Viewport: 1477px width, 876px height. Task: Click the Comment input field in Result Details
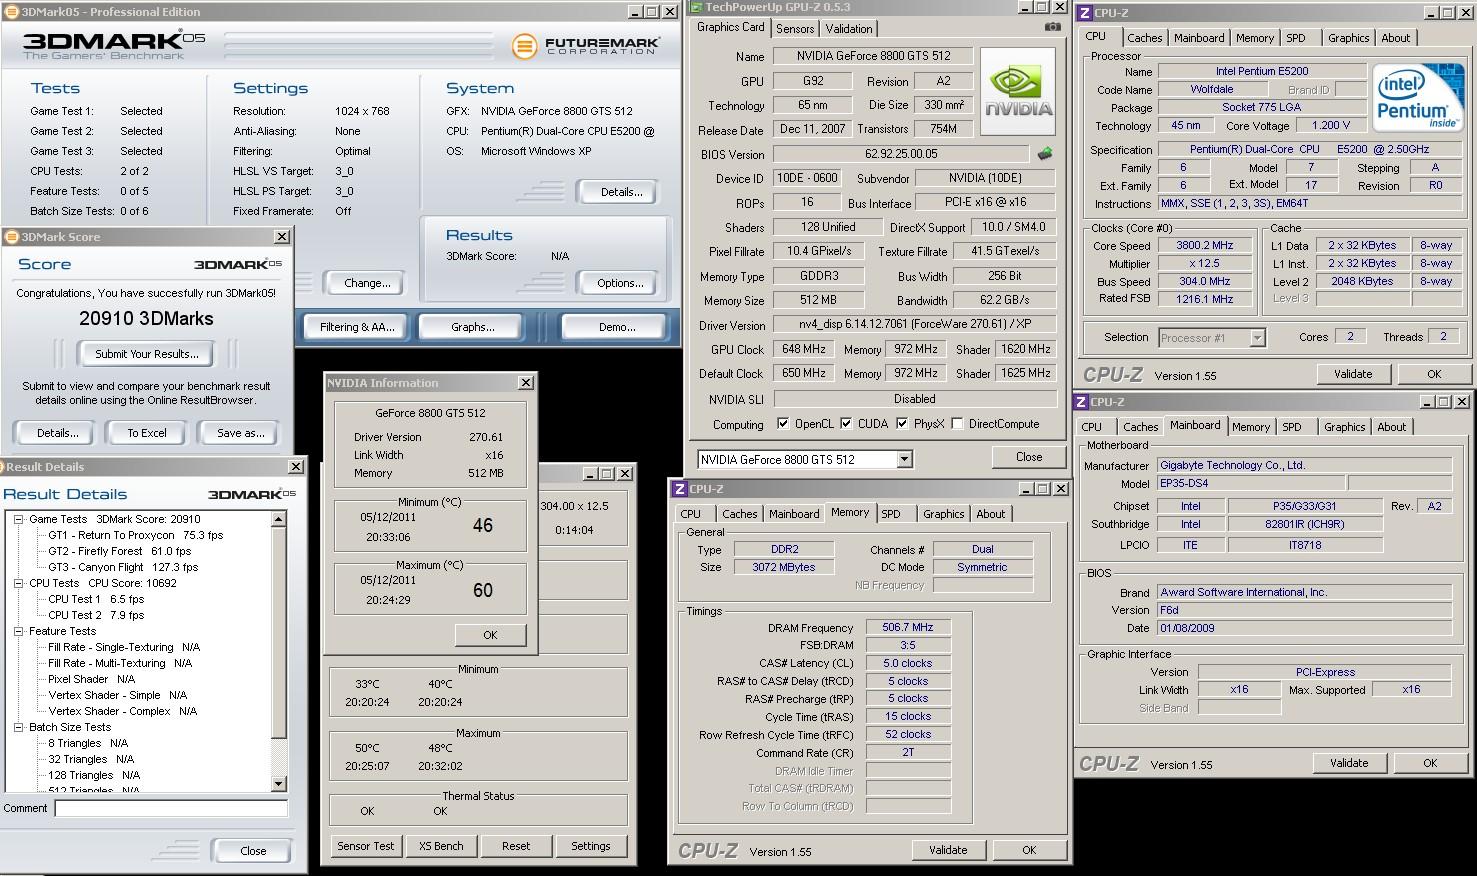point(171,808)
